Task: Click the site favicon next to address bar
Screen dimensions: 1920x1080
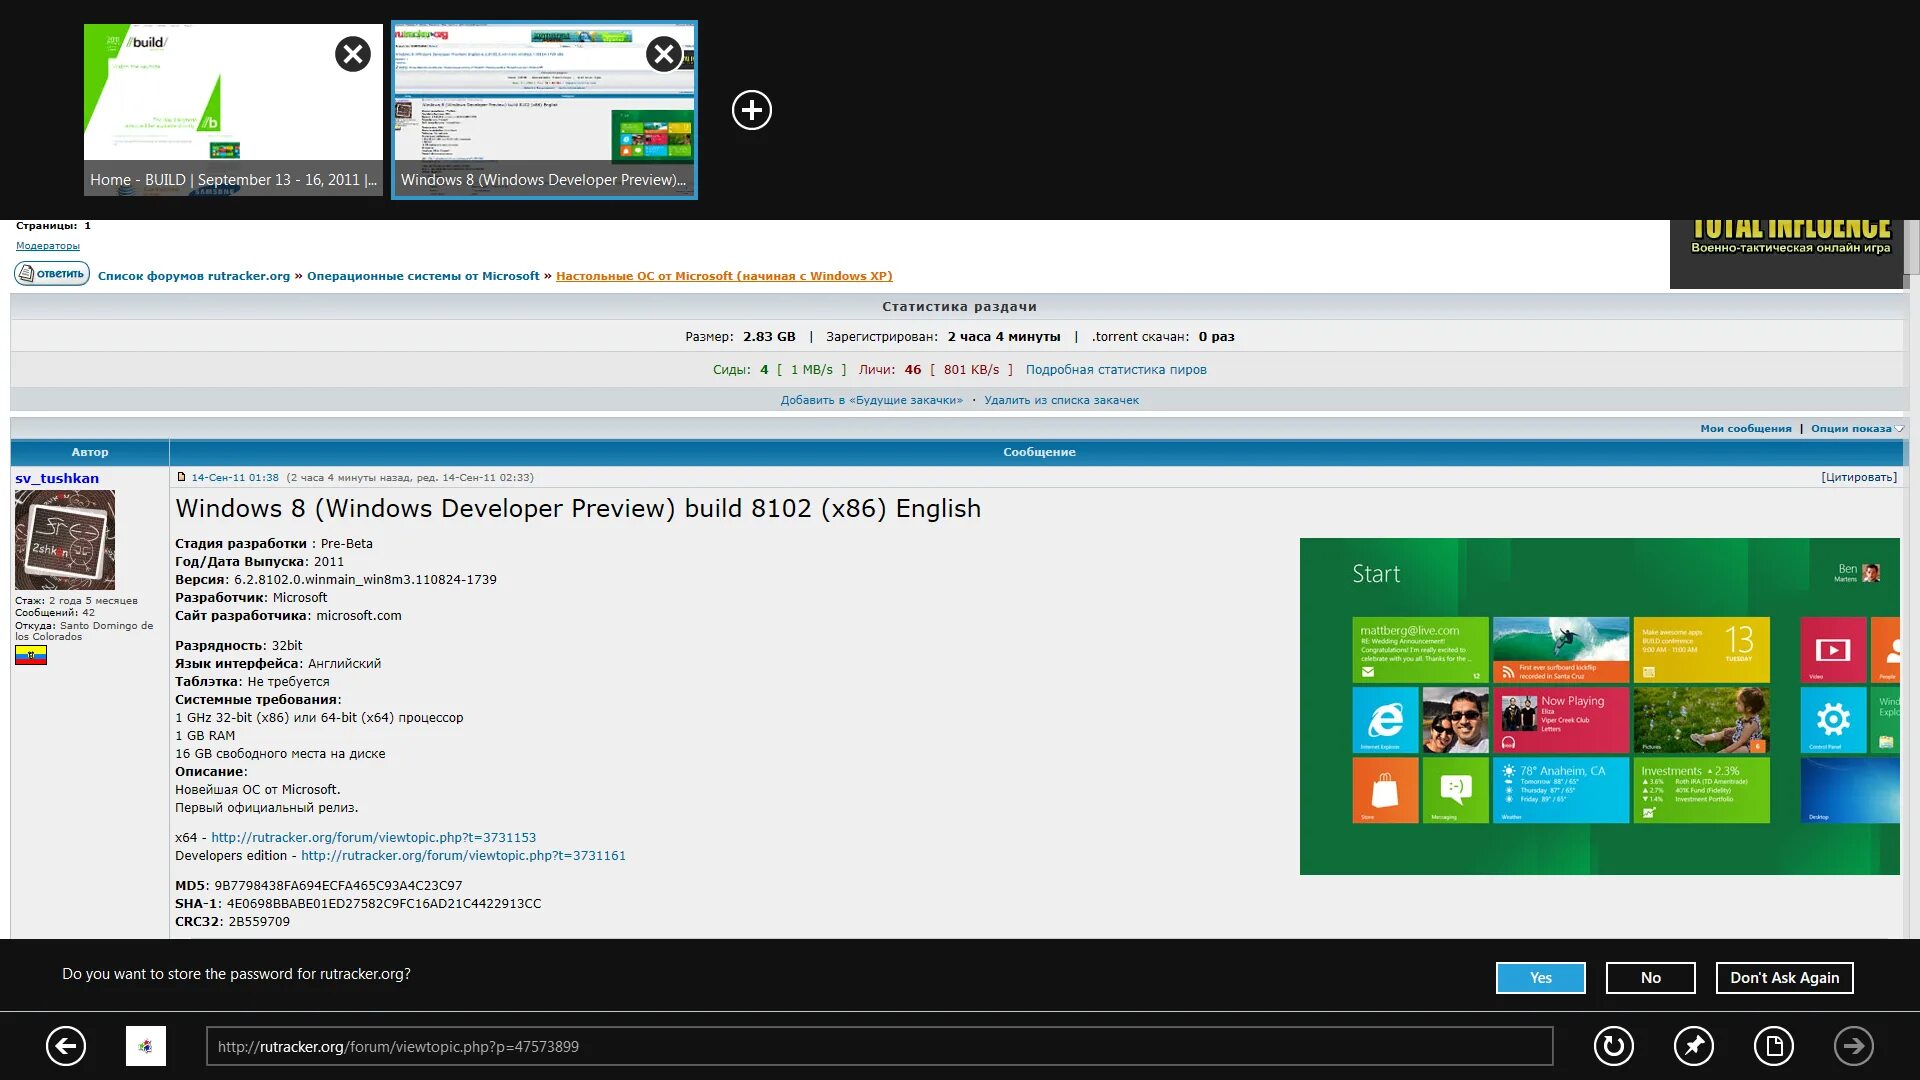Action: click(x=146, y=1046)
